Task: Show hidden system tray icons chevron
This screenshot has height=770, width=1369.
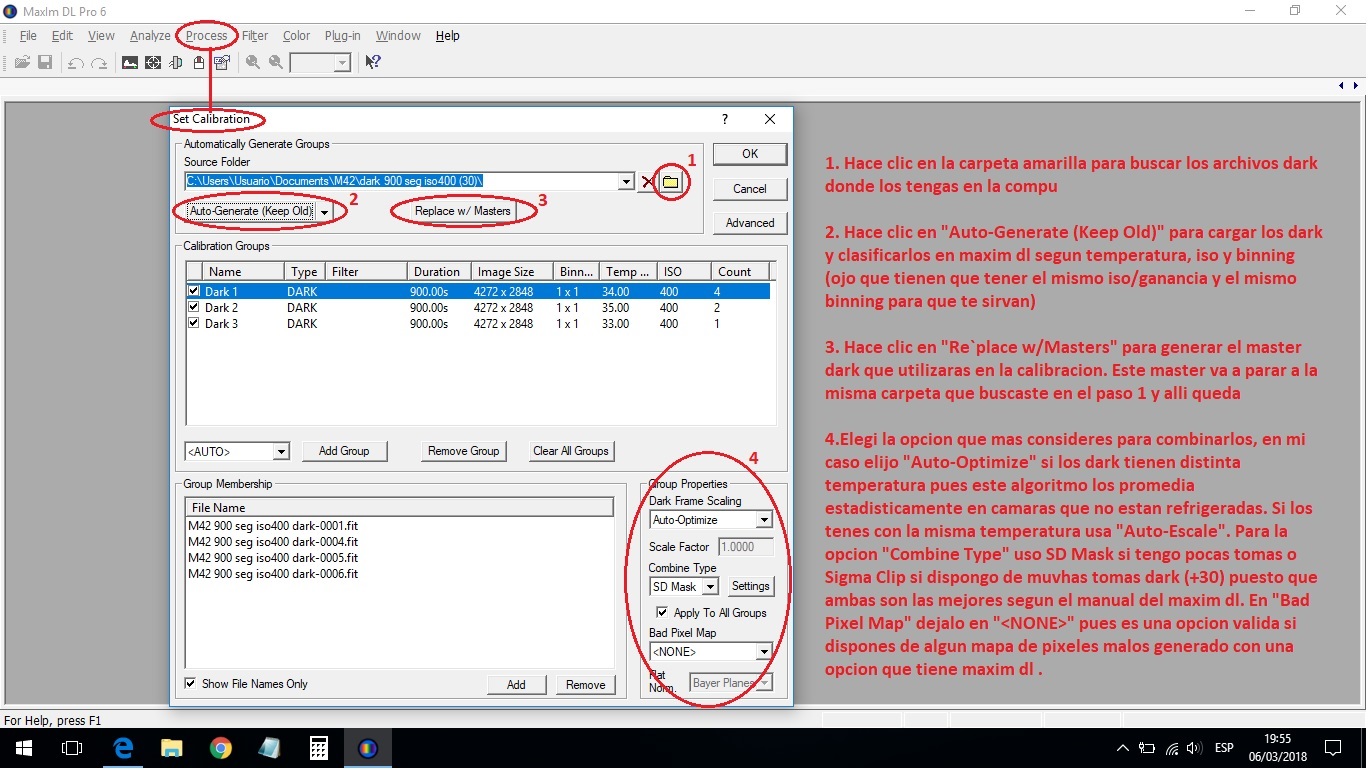Action: pos(1123,748)
